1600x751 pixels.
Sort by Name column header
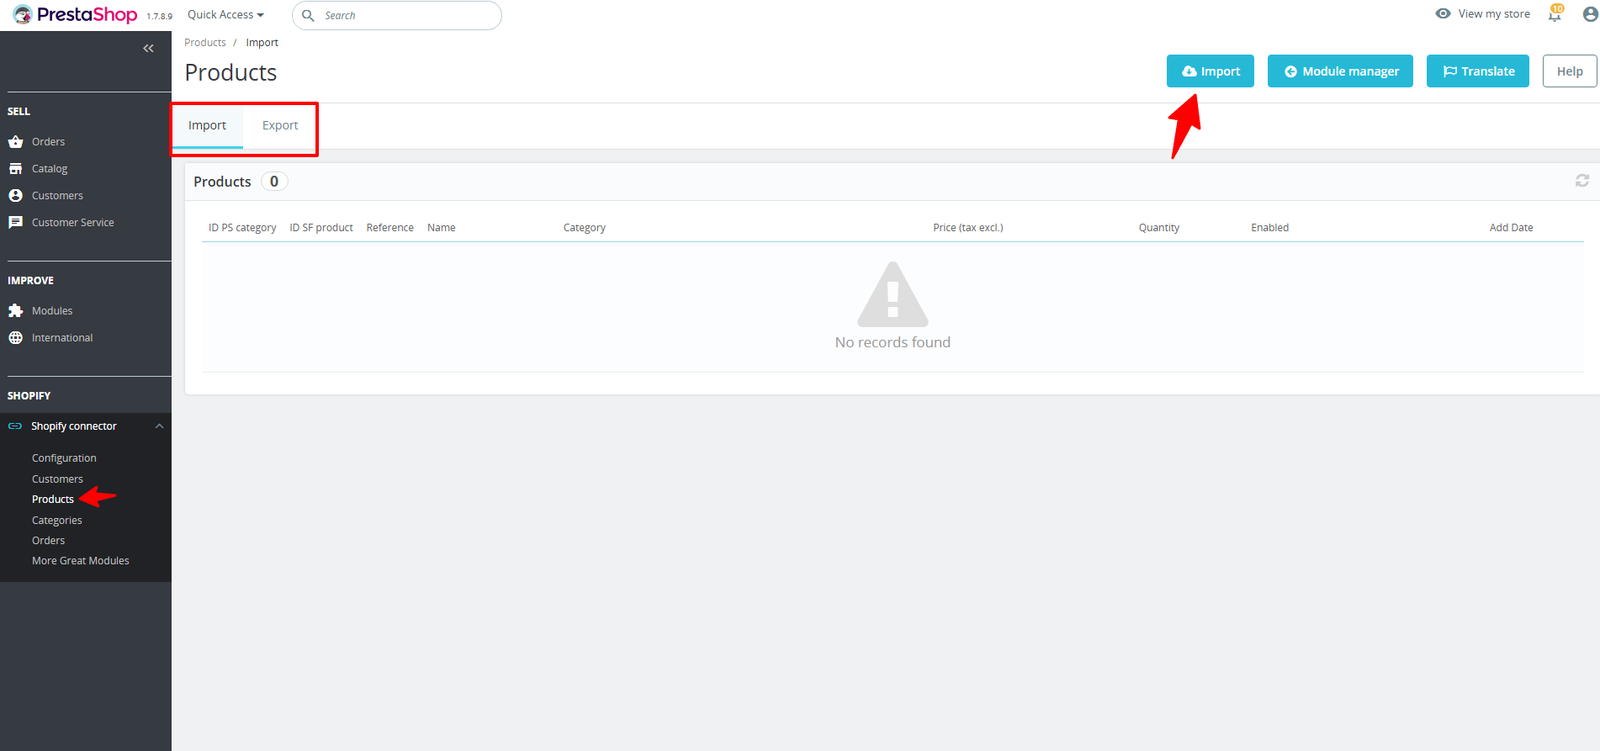pos(441,228)
